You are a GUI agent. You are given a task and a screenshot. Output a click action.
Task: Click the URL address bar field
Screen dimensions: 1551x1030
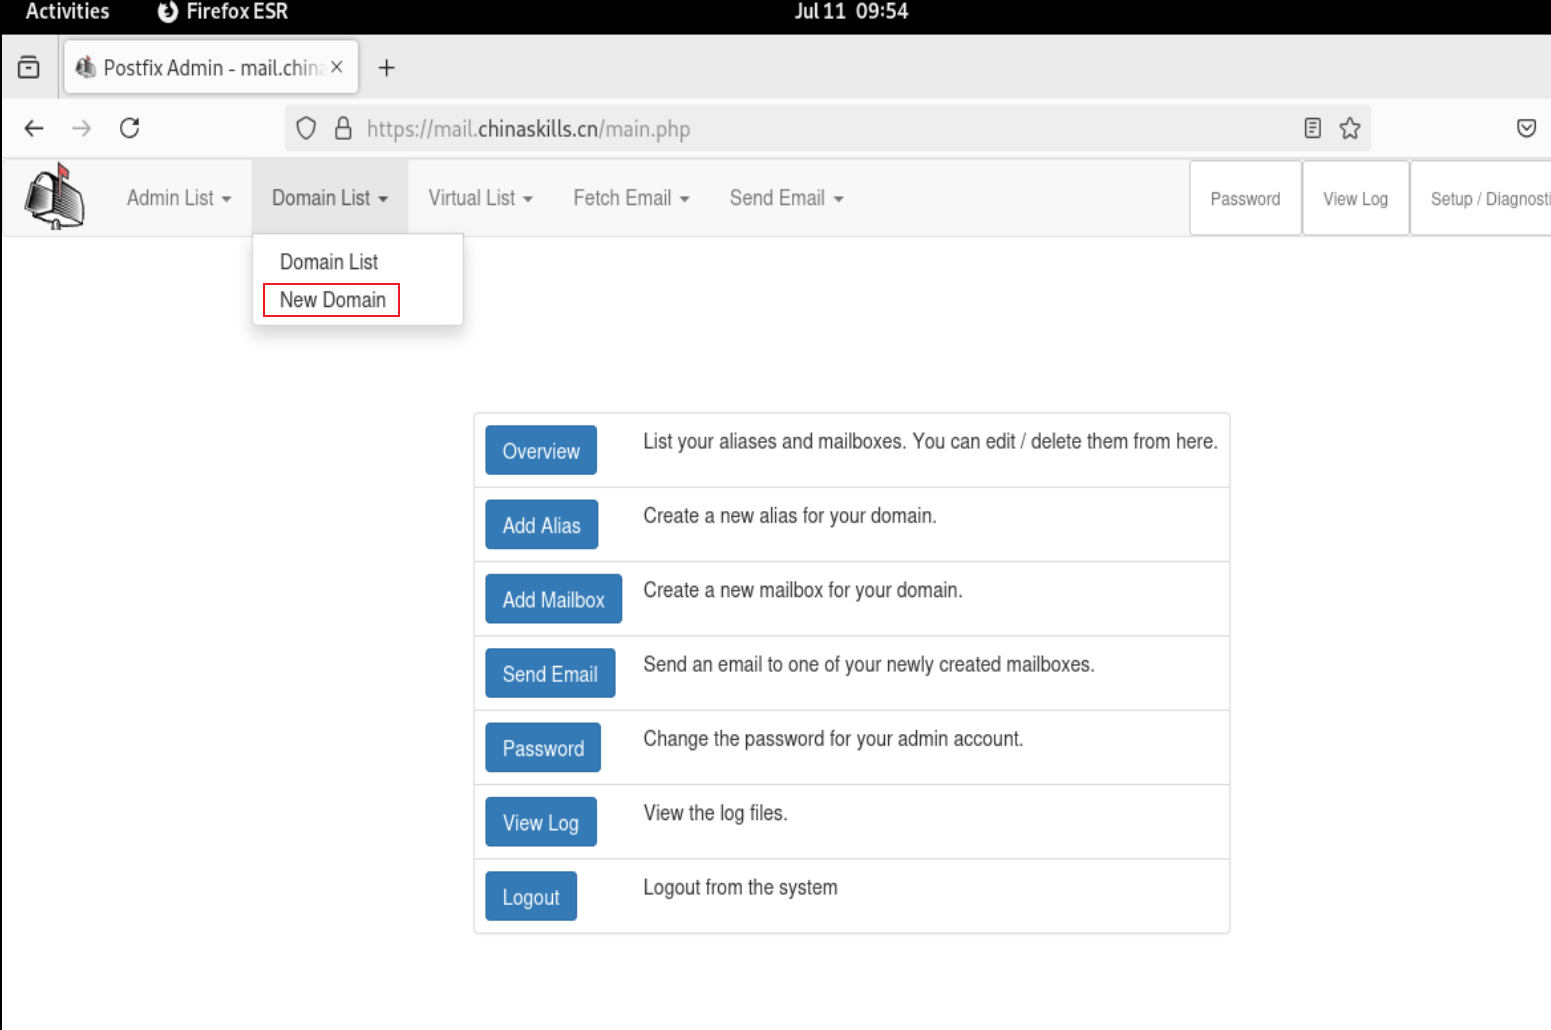pos(828,128)
